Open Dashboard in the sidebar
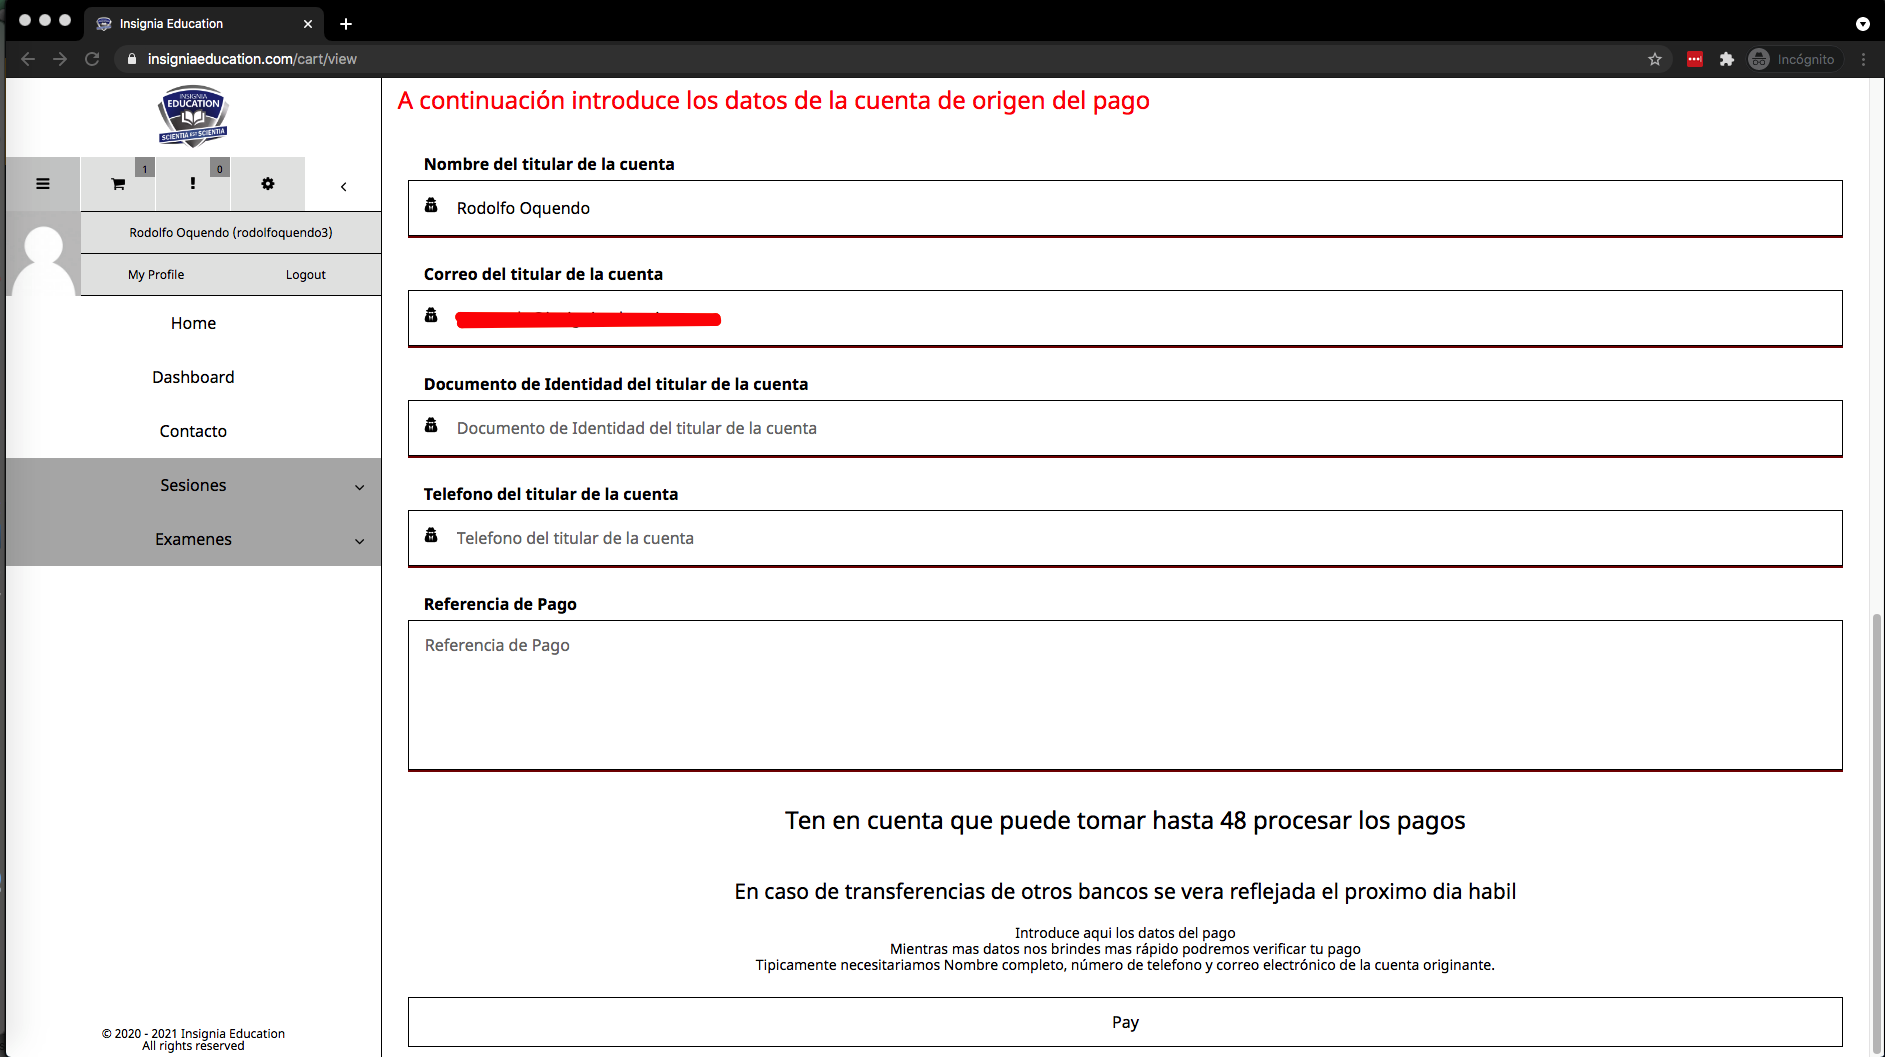Viewport: 1885px width, 1057px height. coord(193,377)
